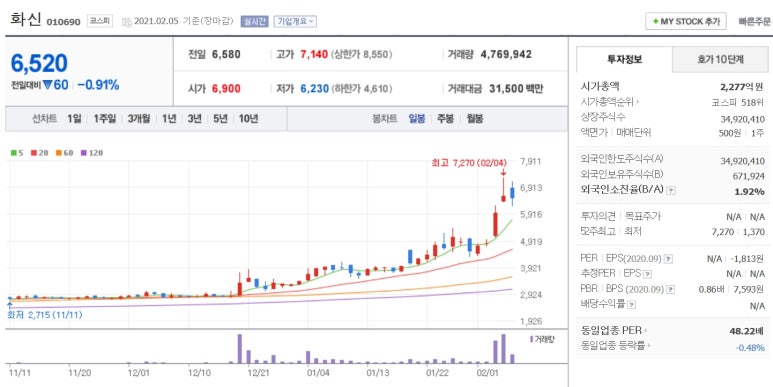Click the down-triangle icon beside 전일대비

[47, 85]
